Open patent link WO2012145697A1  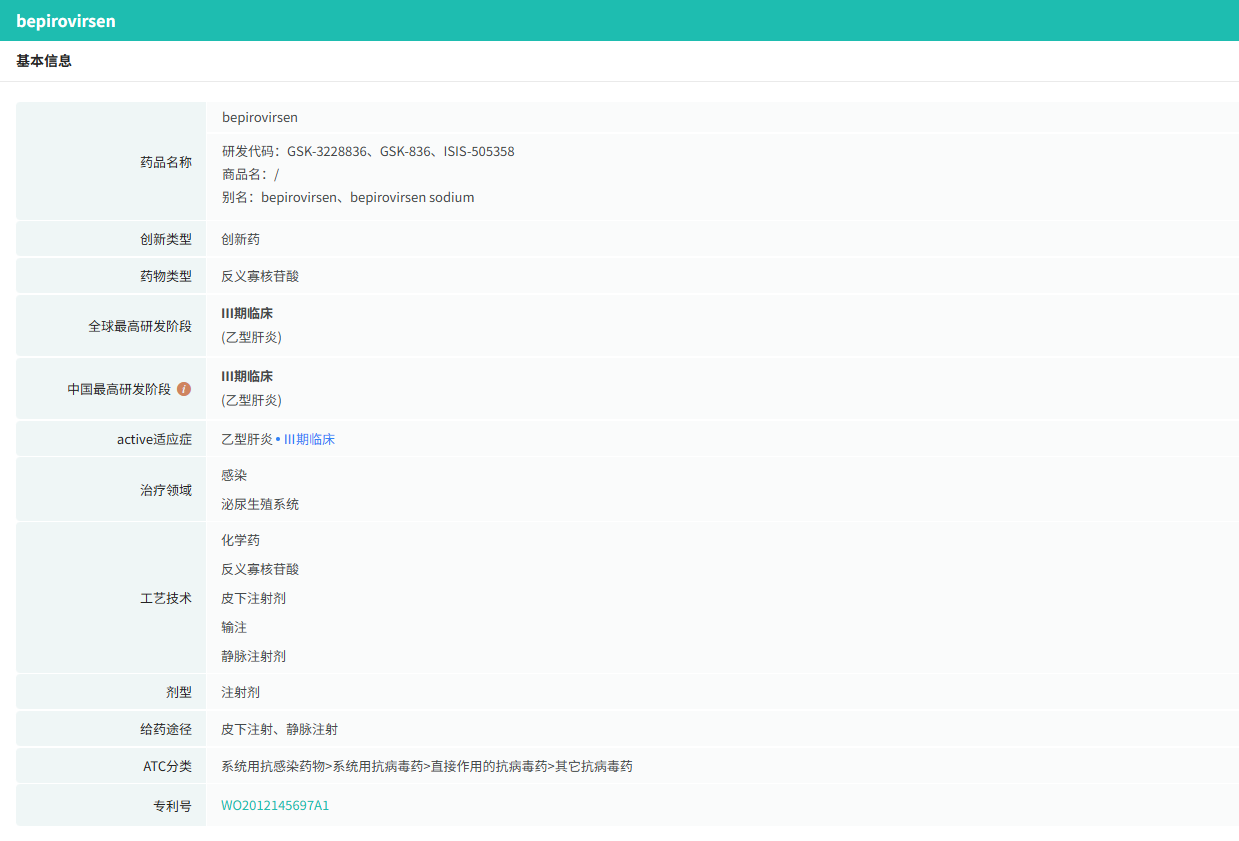(x=275, y=805)
